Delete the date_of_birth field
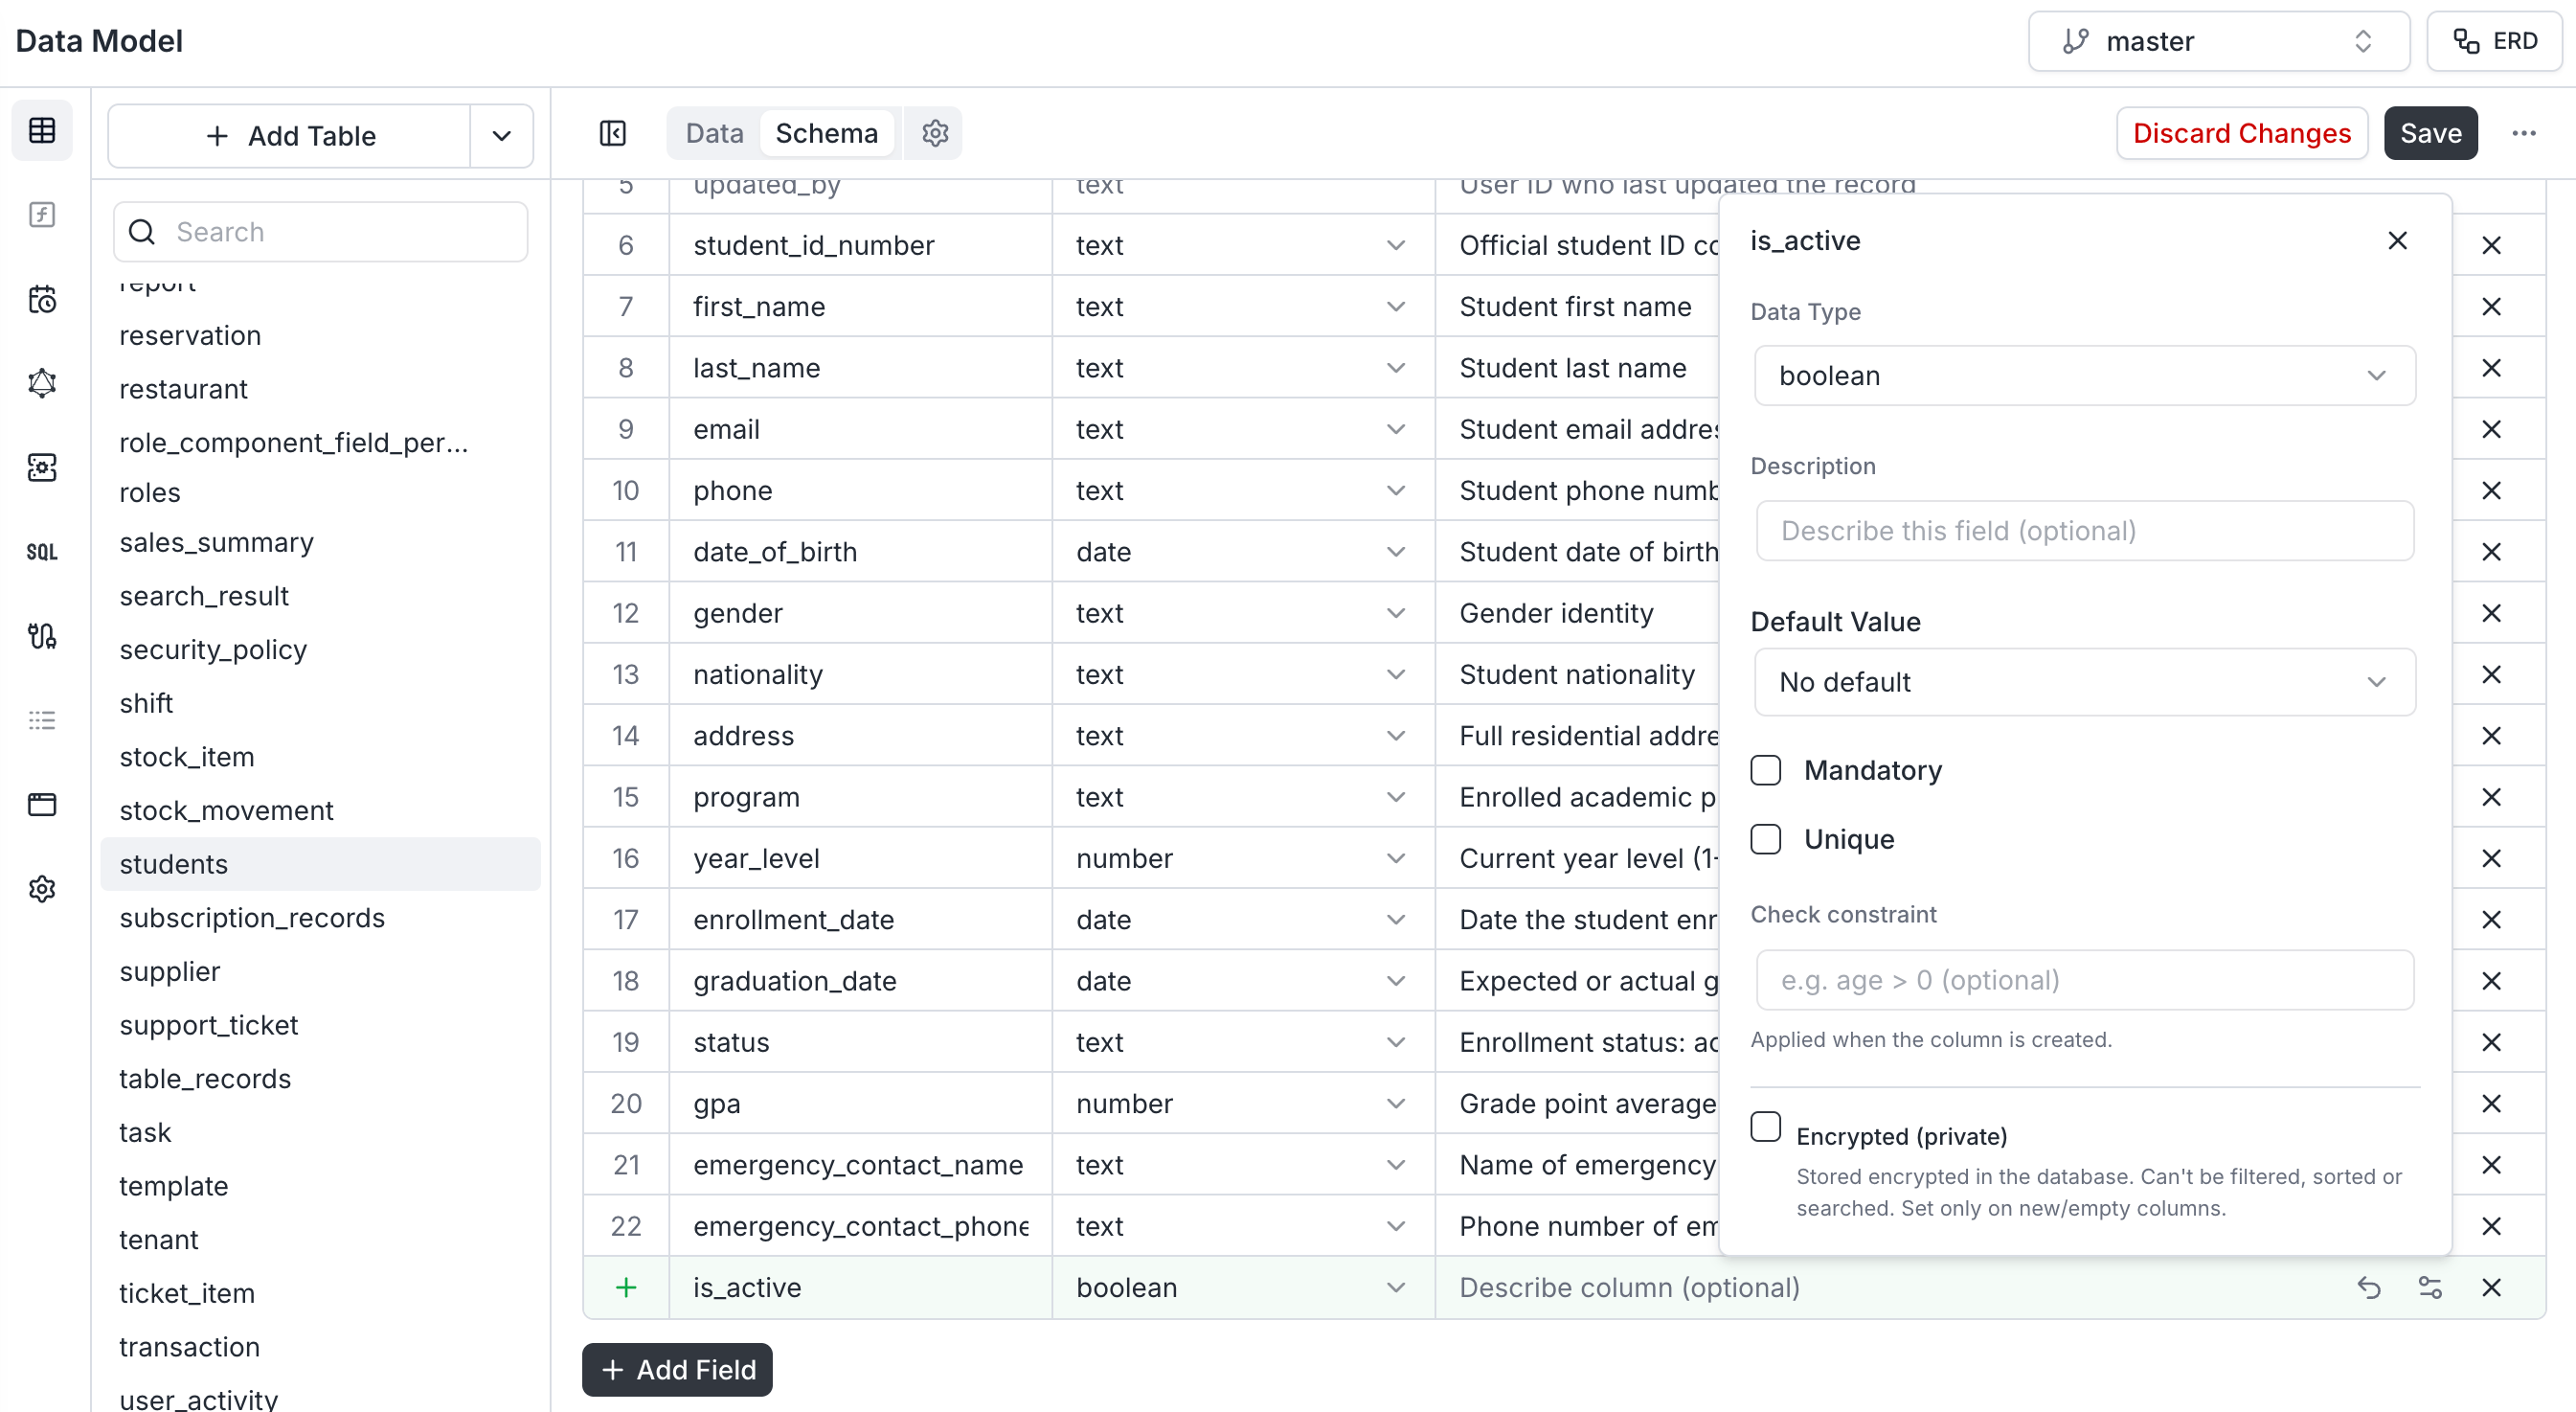2576x1412 pixels. click(2491, 552)
